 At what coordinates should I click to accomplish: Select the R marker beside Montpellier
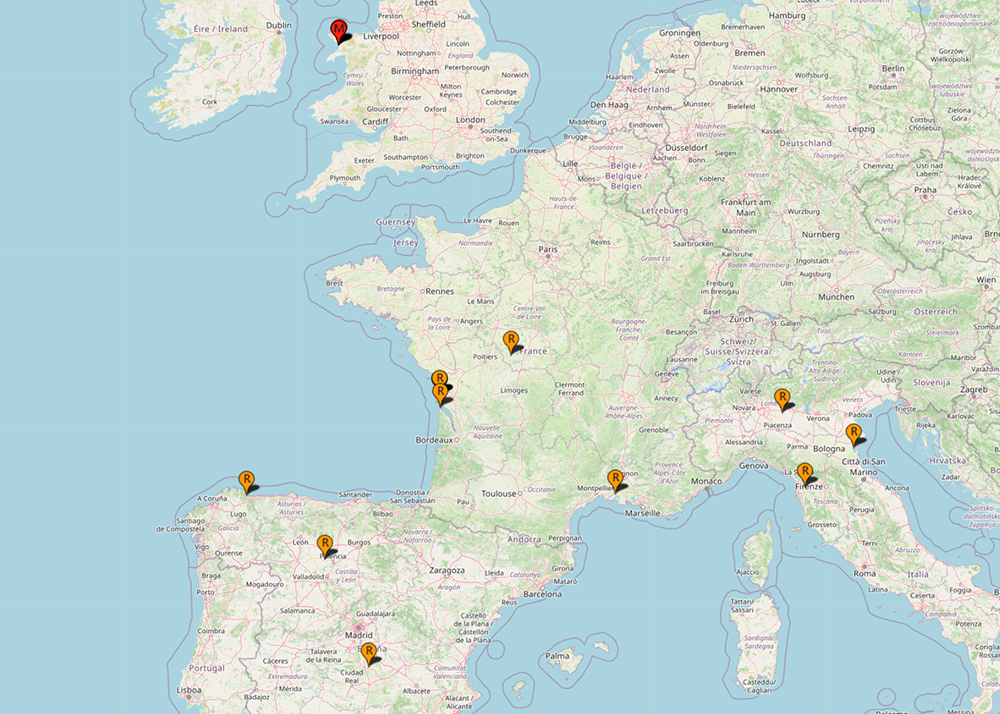pyautogui.click(x=615, y=479)
